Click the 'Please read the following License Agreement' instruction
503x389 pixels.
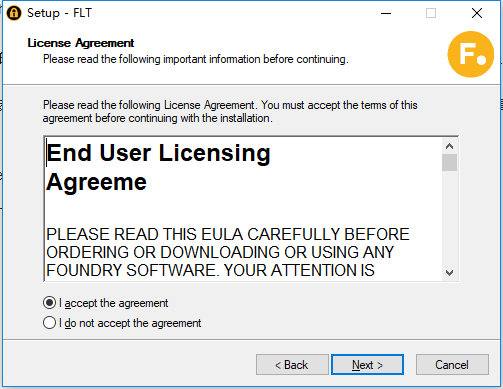coord(230,112)
